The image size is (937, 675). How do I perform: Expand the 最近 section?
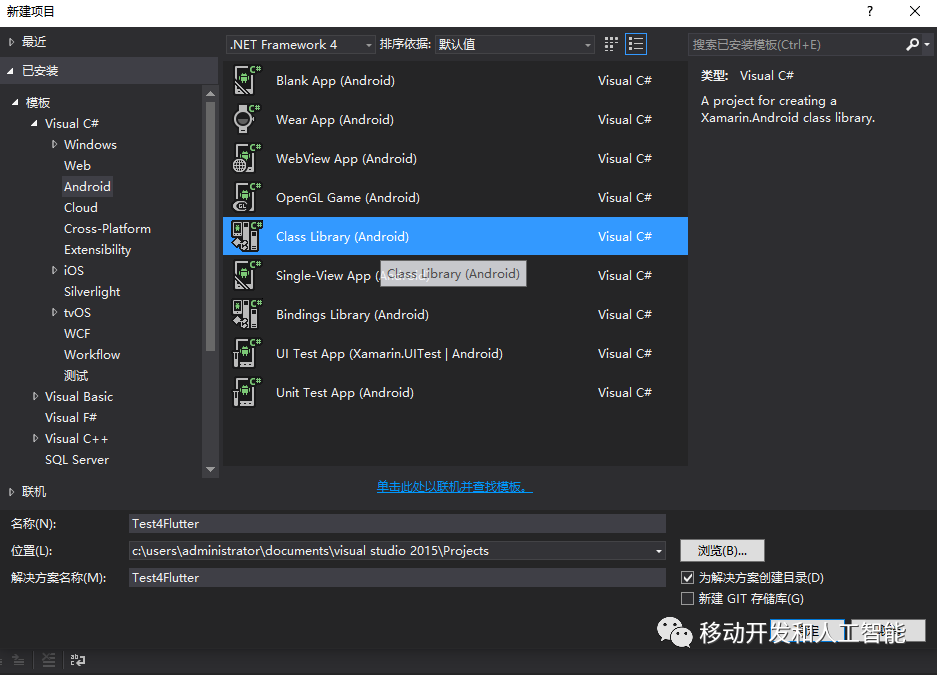point(11,42)
